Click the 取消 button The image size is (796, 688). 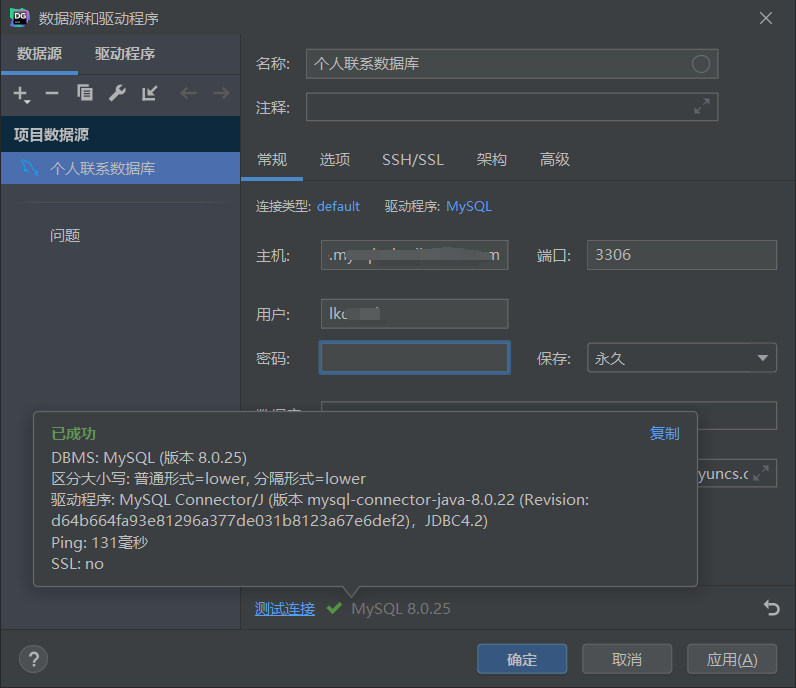[627, 659]
